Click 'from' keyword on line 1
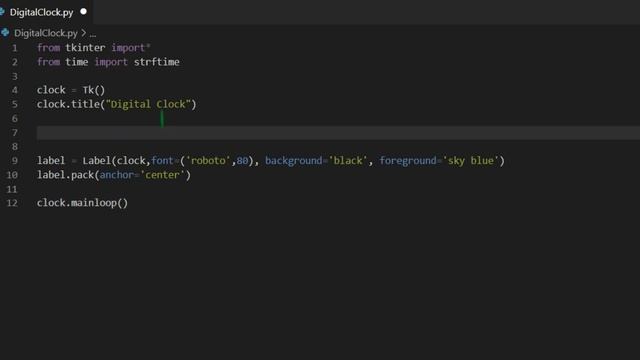The image size is (640, 360). 48,48
